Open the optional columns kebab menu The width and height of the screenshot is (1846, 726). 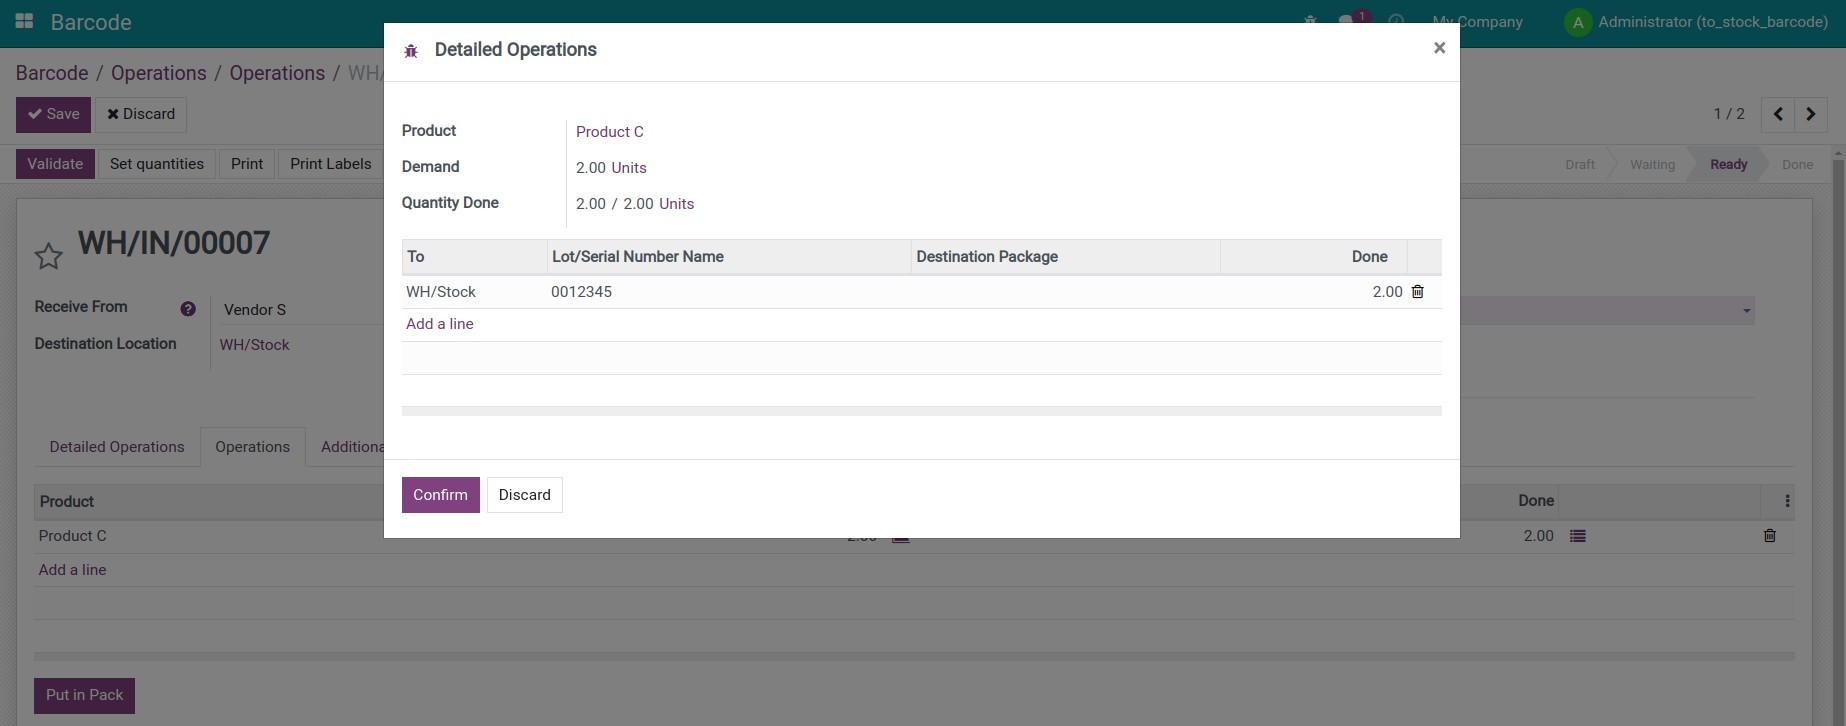[x=1787, y=501]
